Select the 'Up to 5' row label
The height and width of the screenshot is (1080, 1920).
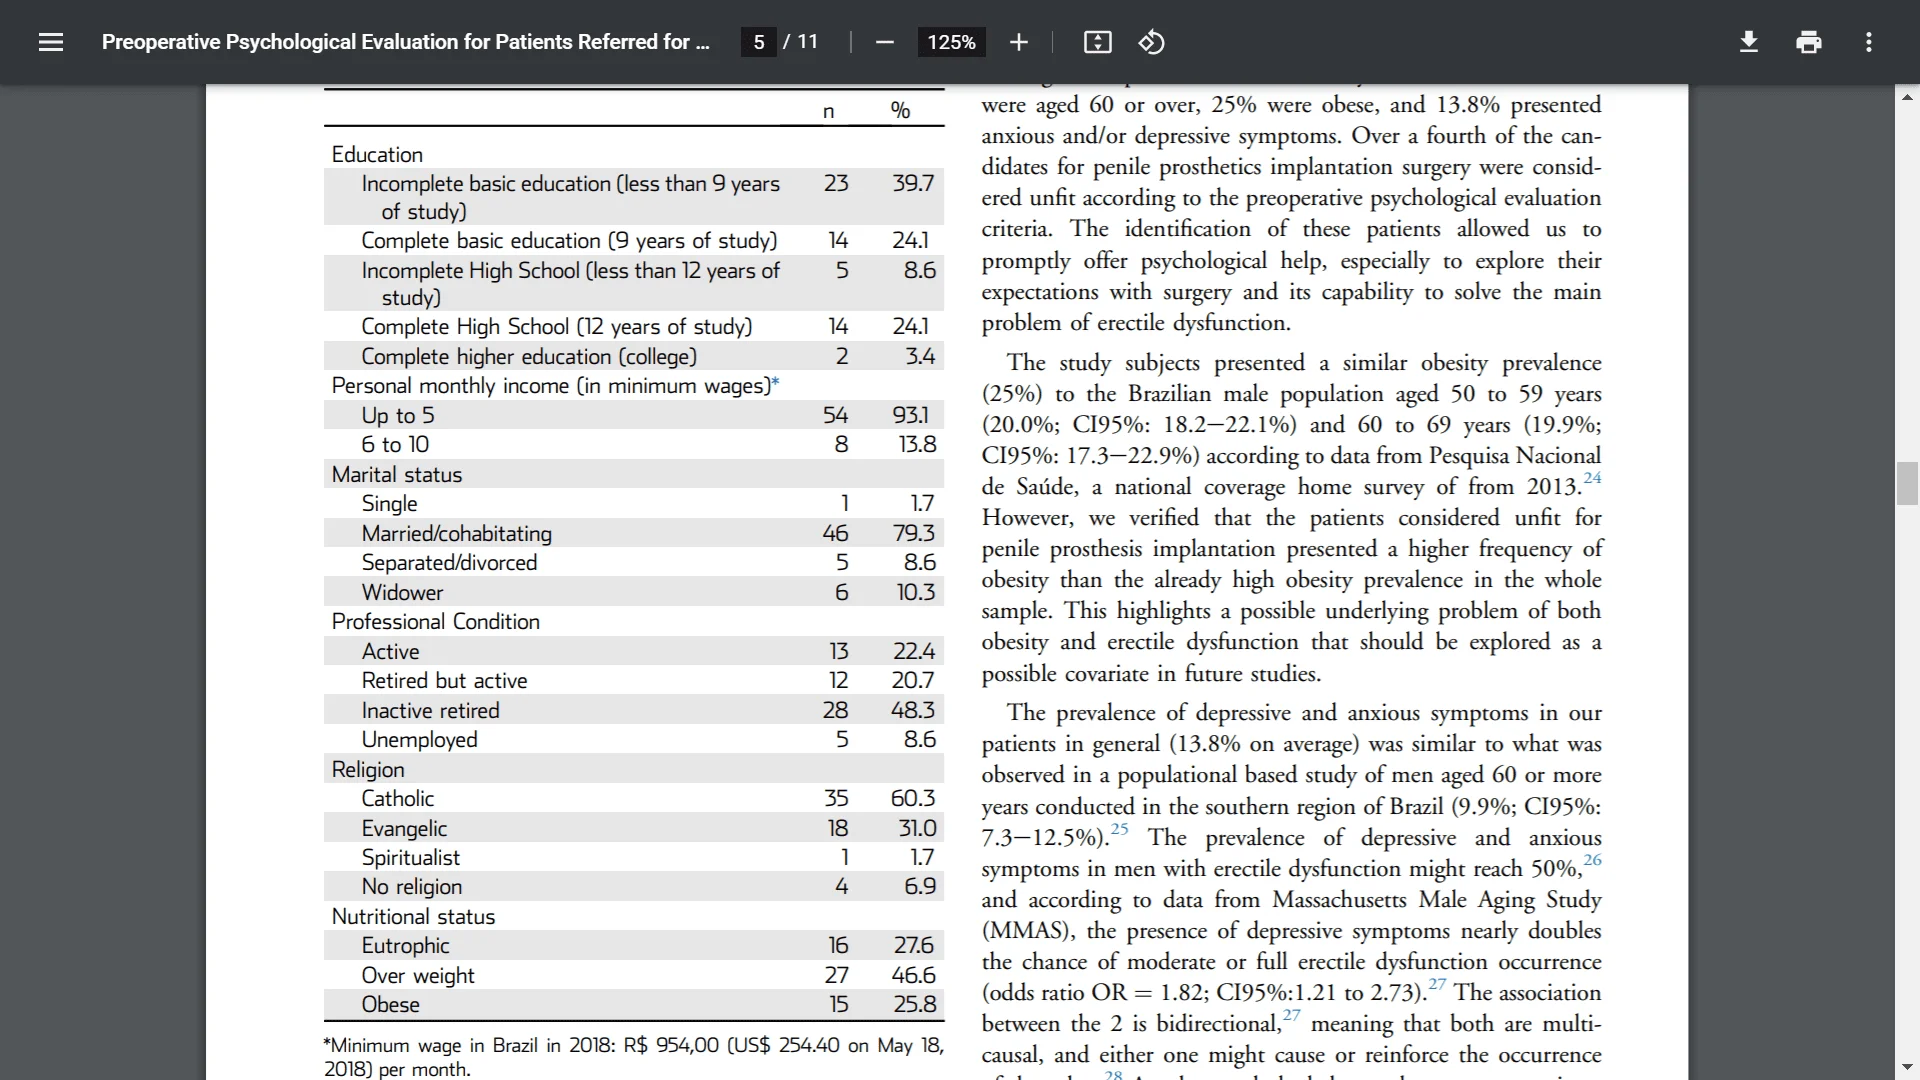[398, 415]
